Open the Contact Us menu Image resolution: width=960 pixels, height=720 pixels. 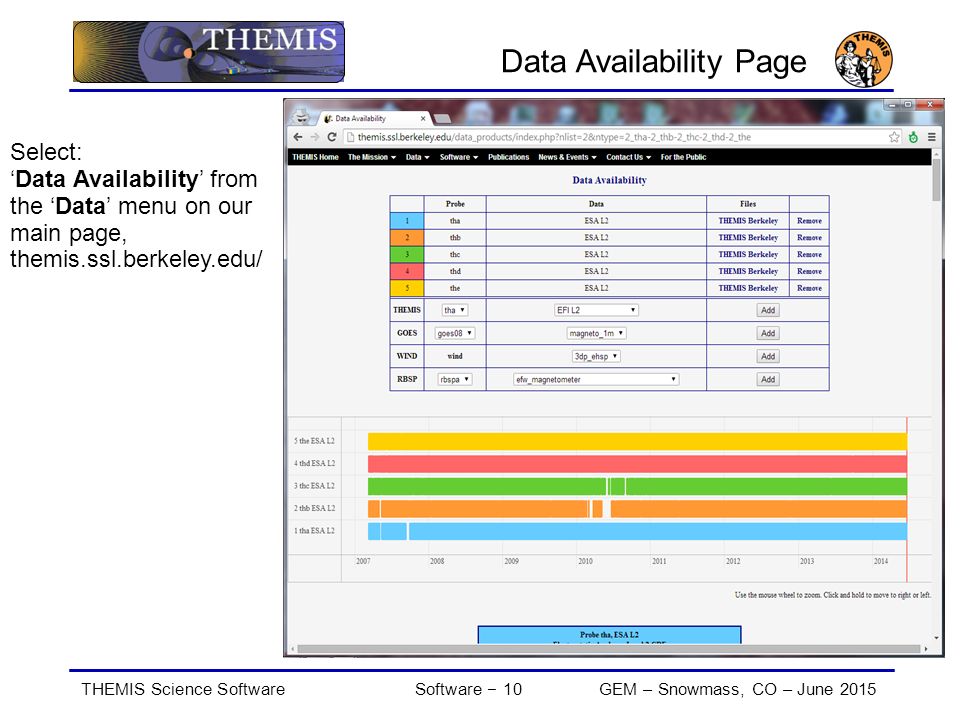coord(628,157)
